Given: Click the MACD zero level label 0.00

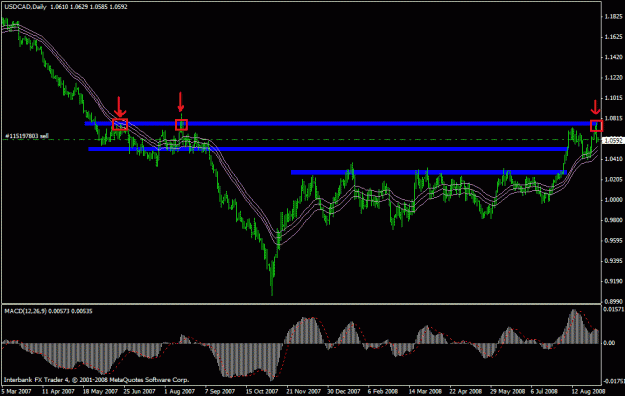Looking at the screenshot, I should click(x=609, y=343).
